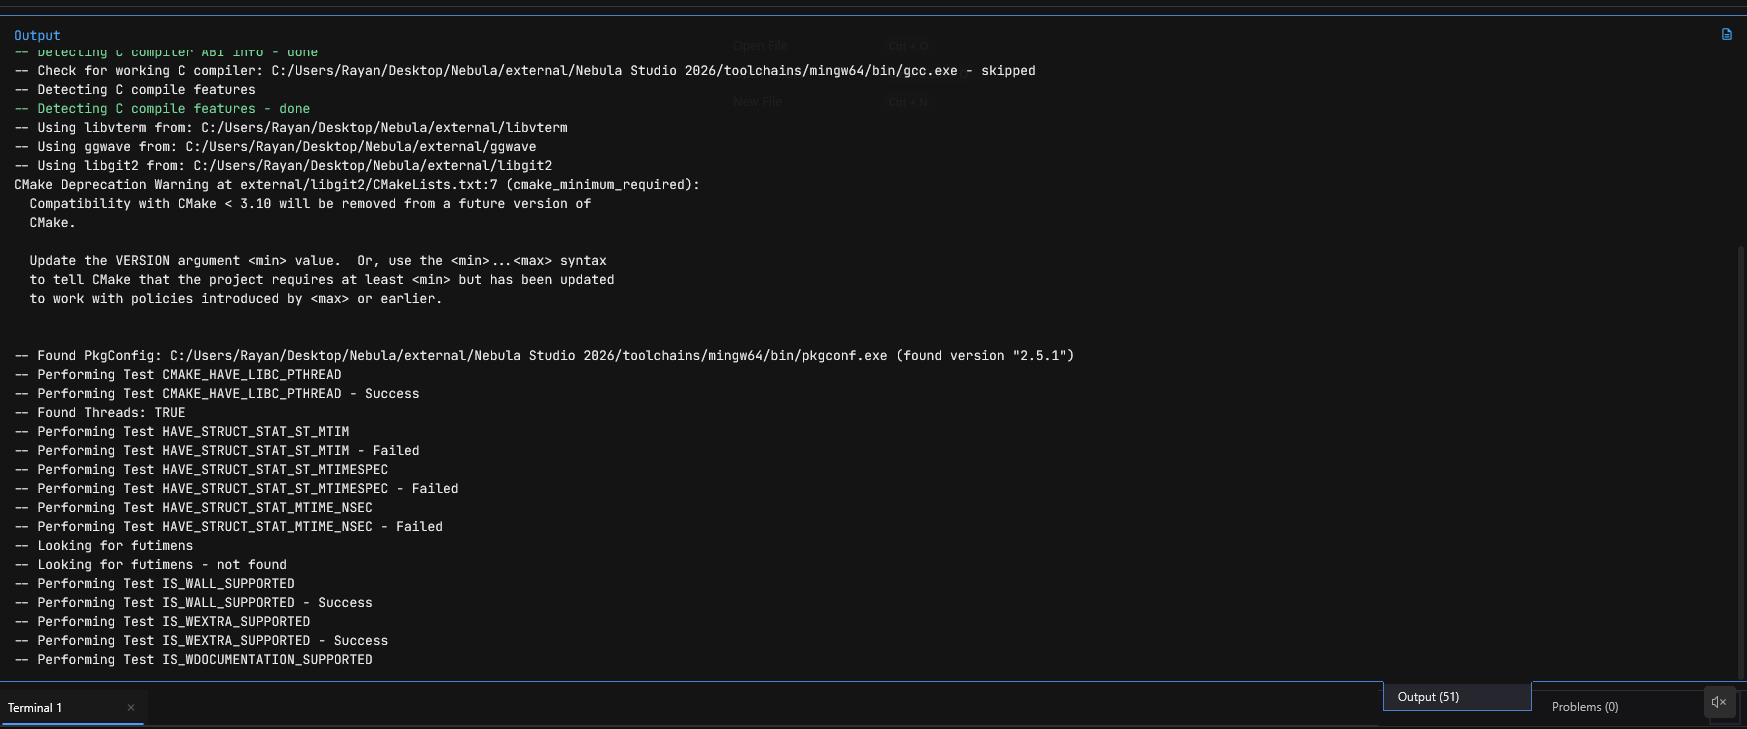Click the faint New File menu entry

[x=757, y=102]
